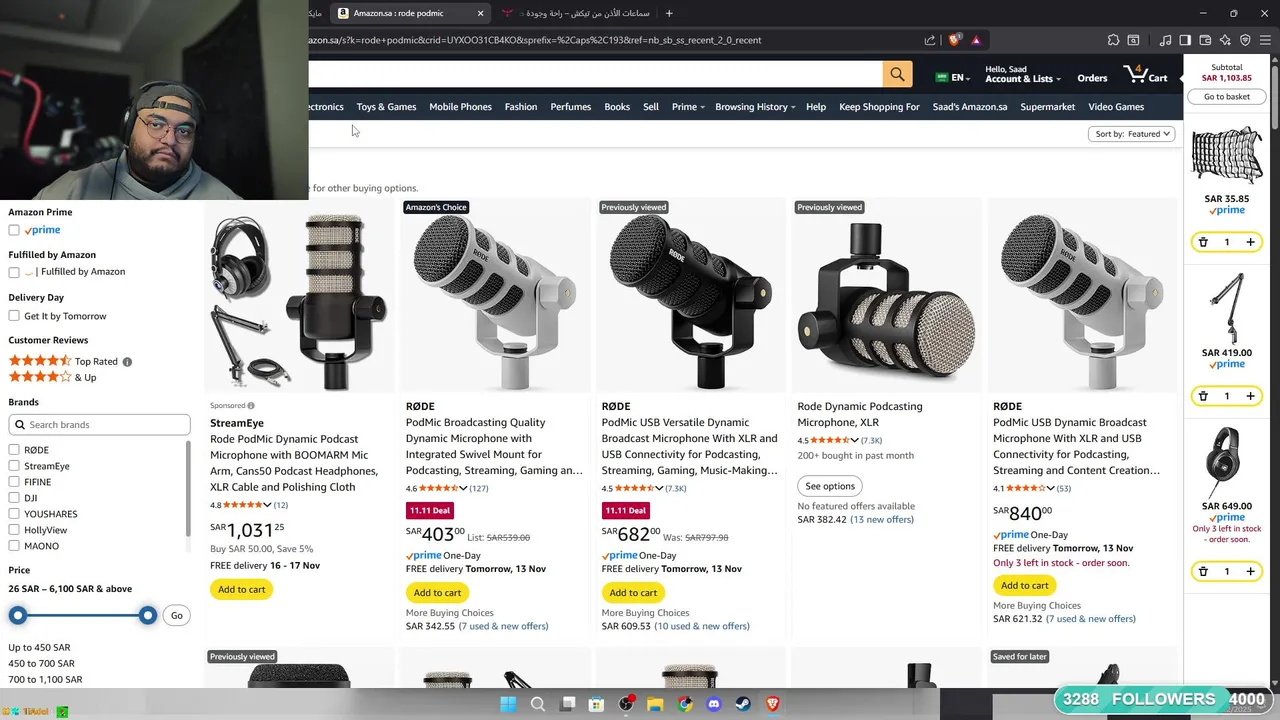Viewport: 1280px width, 720px height.
Task: Click the Brave shield icon in address bar
Action: point(954,40)
